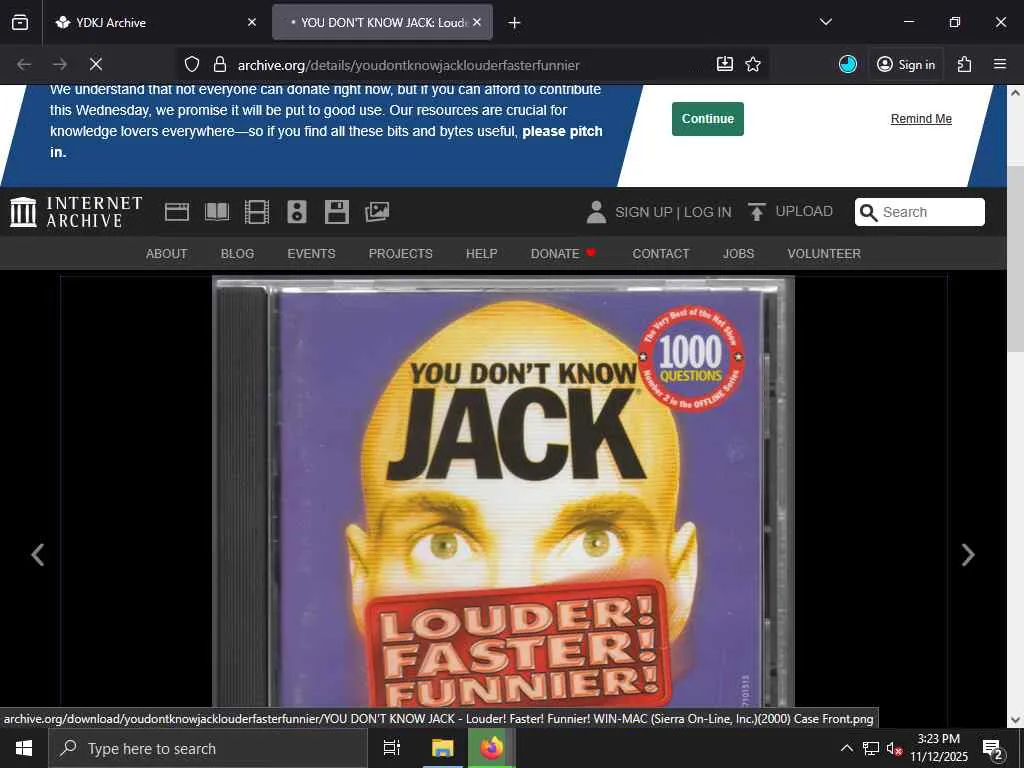Click the UPLOAD arrow icon

(756, 212)
